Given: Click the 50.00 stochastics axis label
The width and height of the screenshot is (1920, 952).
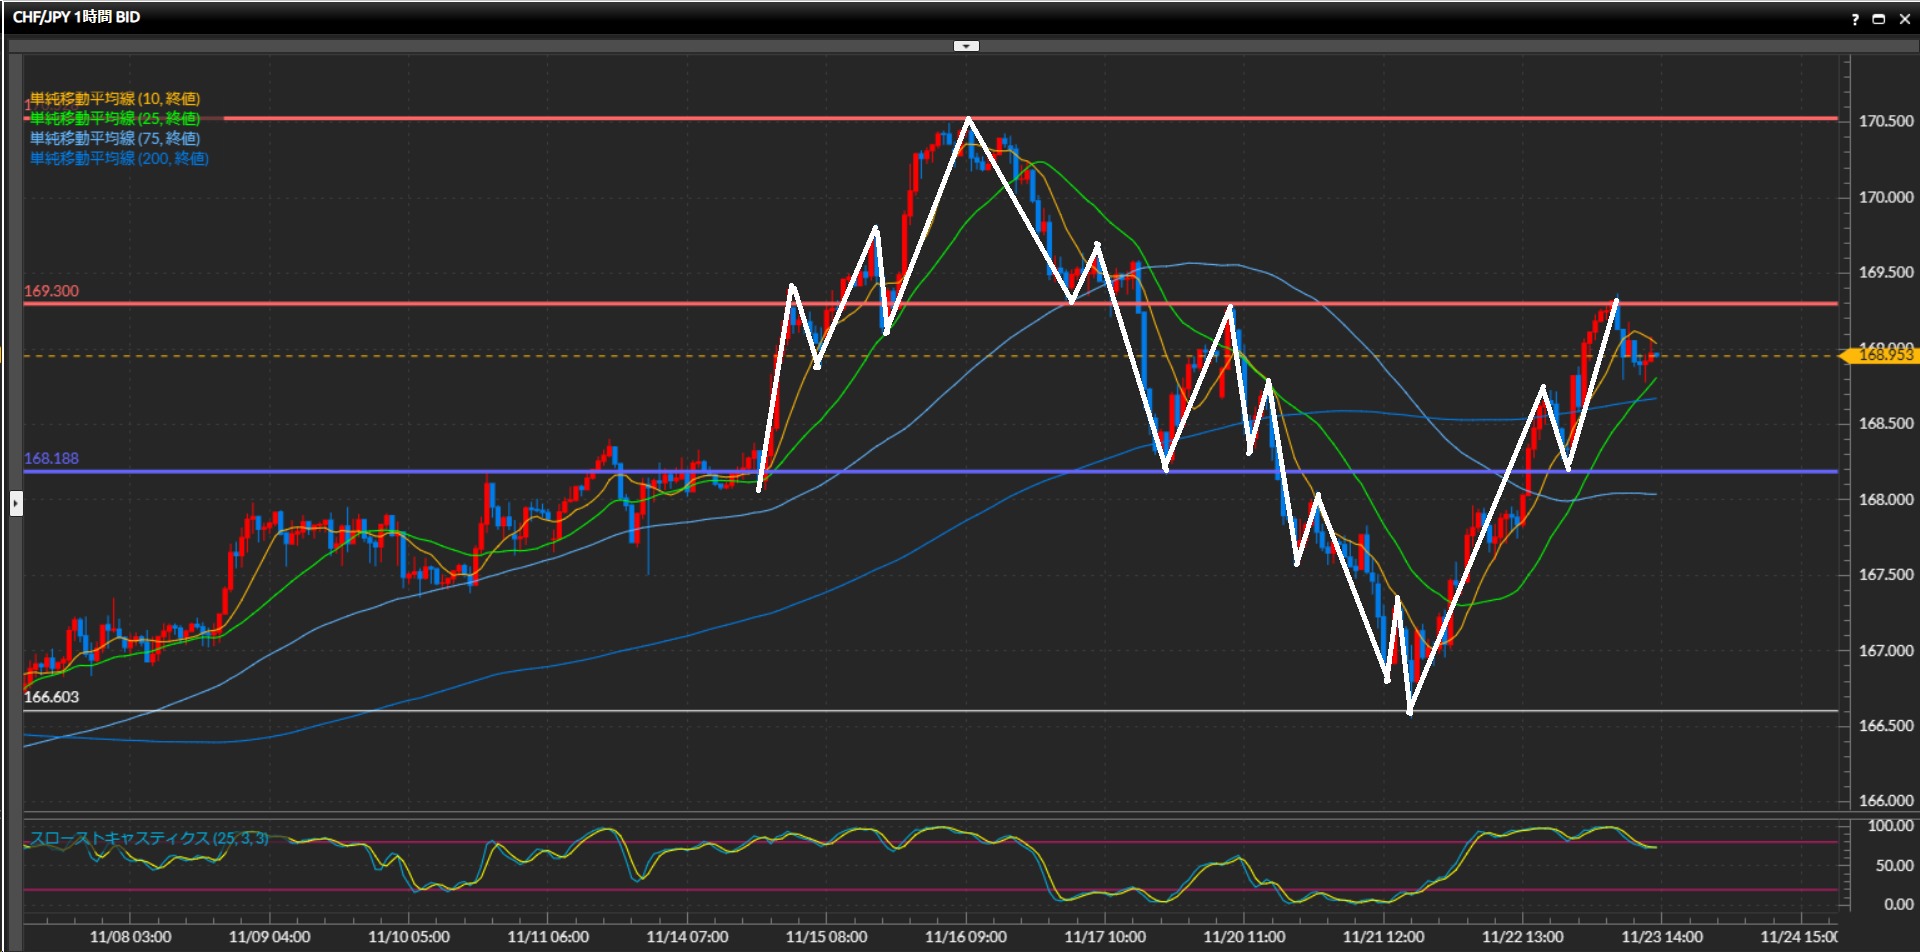Looking at the screenshot, I should pyautogui.click(x=1894, y=865).
